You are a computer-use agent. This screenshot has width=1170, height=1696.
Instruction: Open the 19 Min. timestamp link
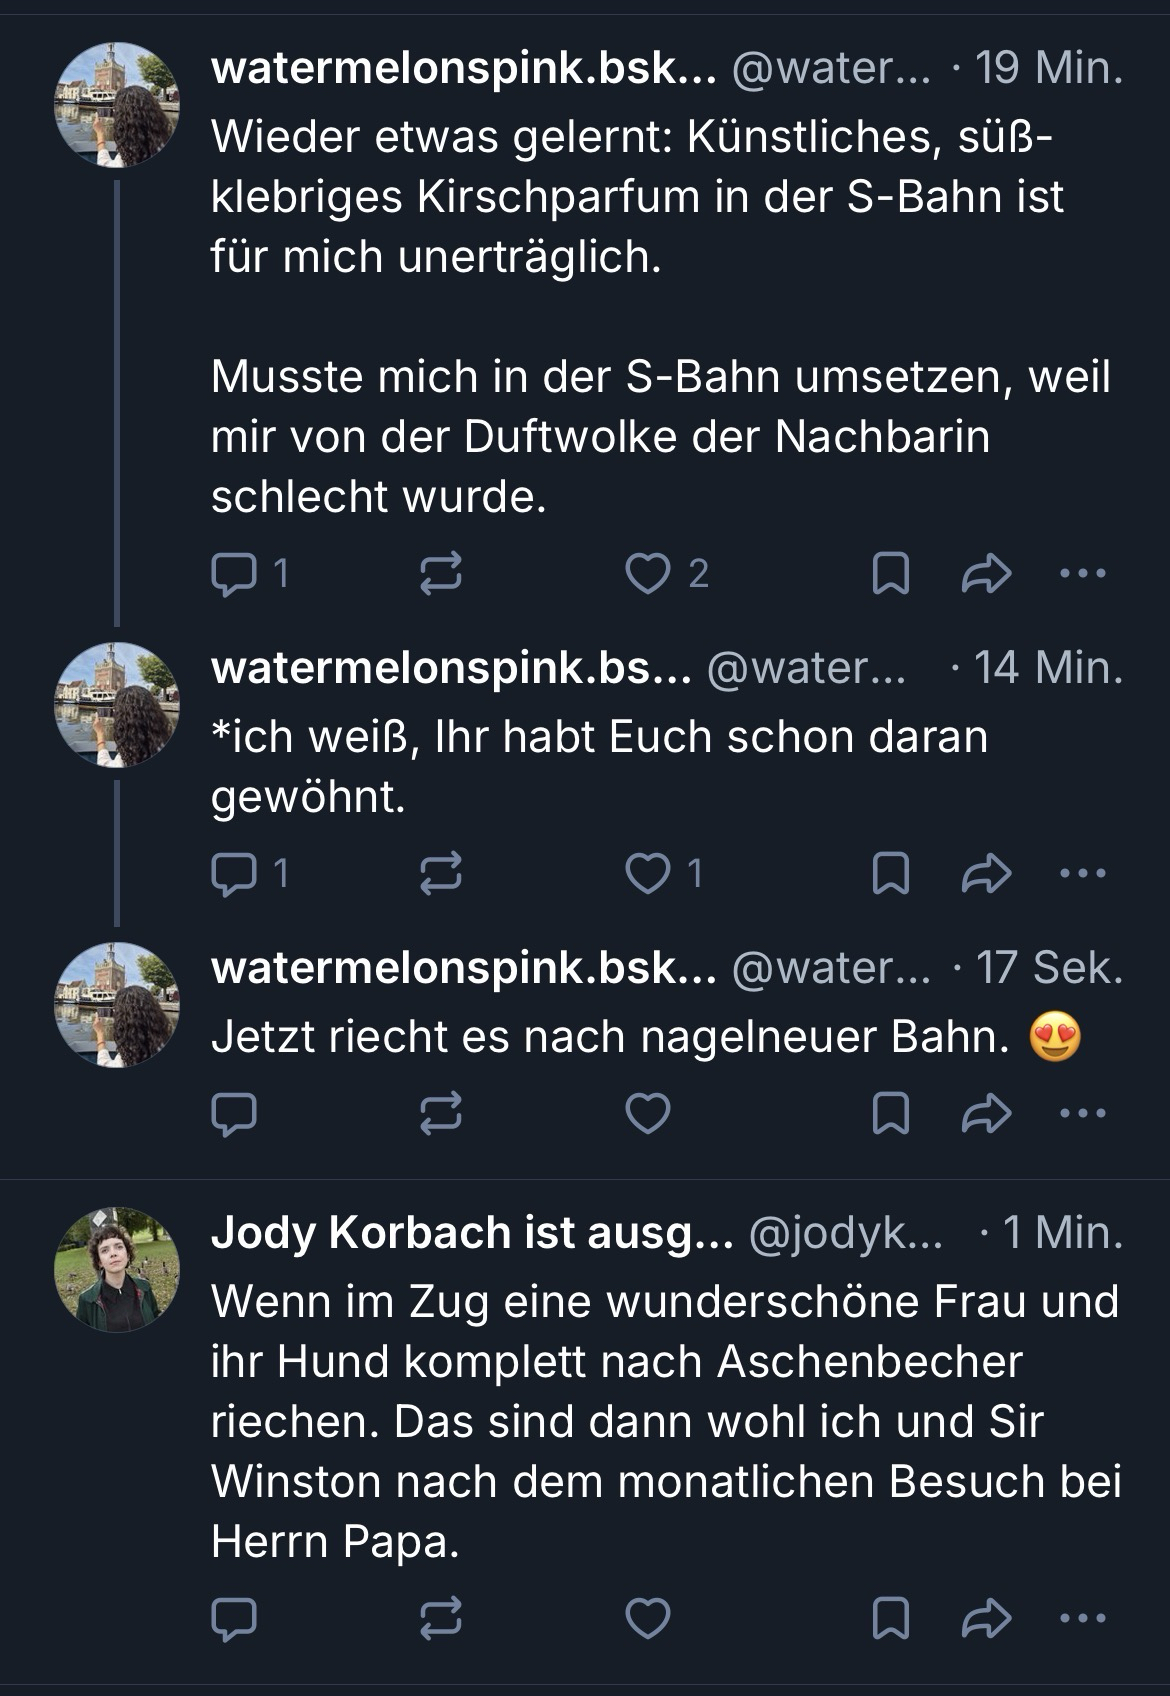click(1048, 68)
